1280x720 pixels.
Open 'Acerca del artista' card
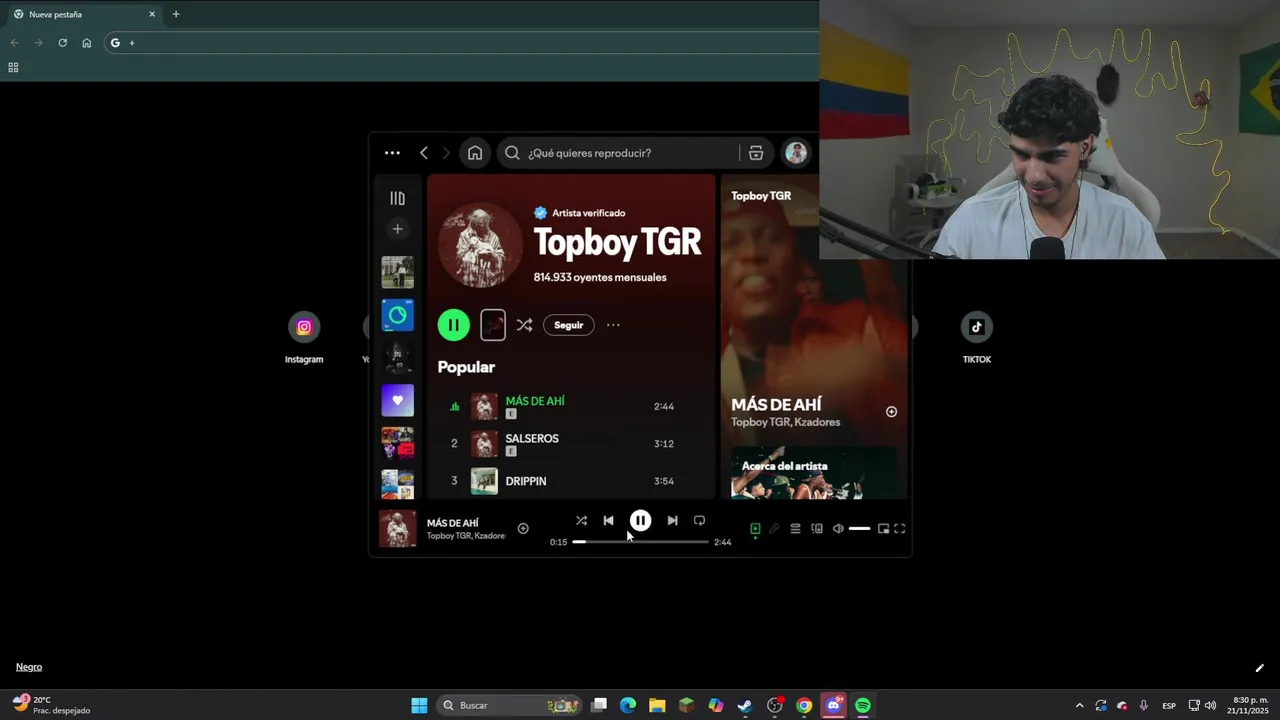tap(814, 472)
